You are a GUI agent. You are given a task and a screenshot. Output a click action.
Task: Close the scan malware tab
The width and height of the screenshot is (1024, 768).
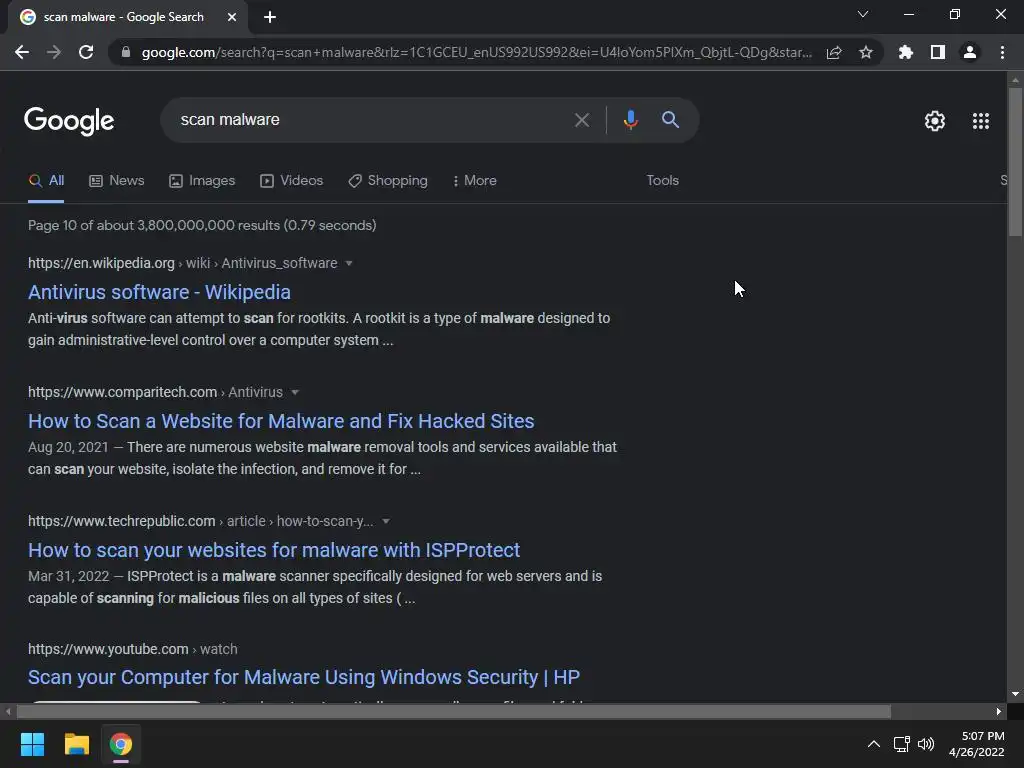[x=232, y=17]
